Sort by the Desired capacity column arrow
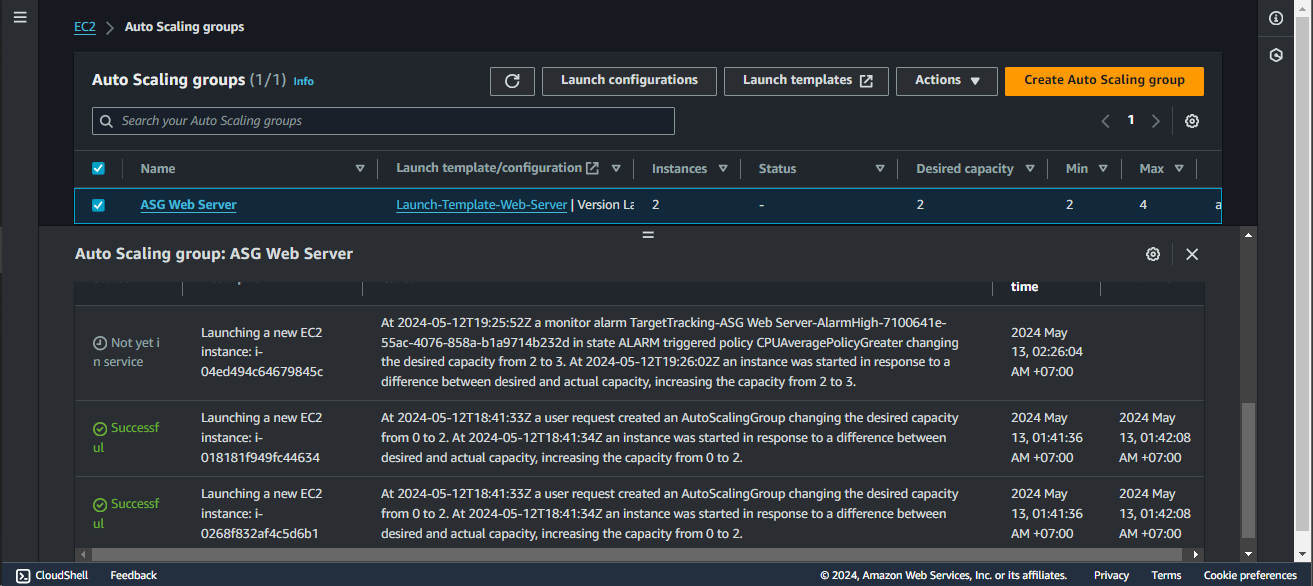Viewport: 1313px width, 586px height. click(x=1030, y=168)
